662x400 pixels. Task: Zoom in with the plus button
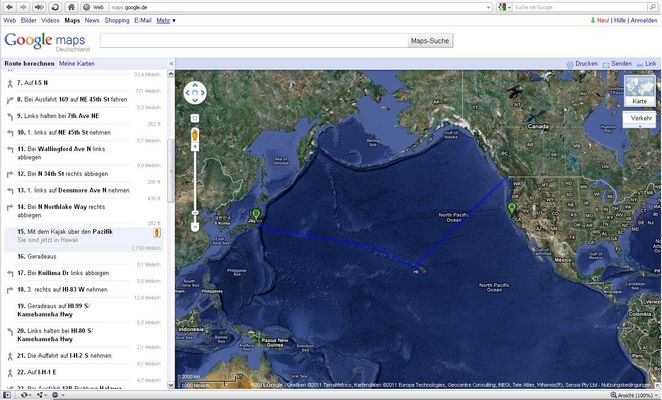pyautogui.click(x=195, y=134)
